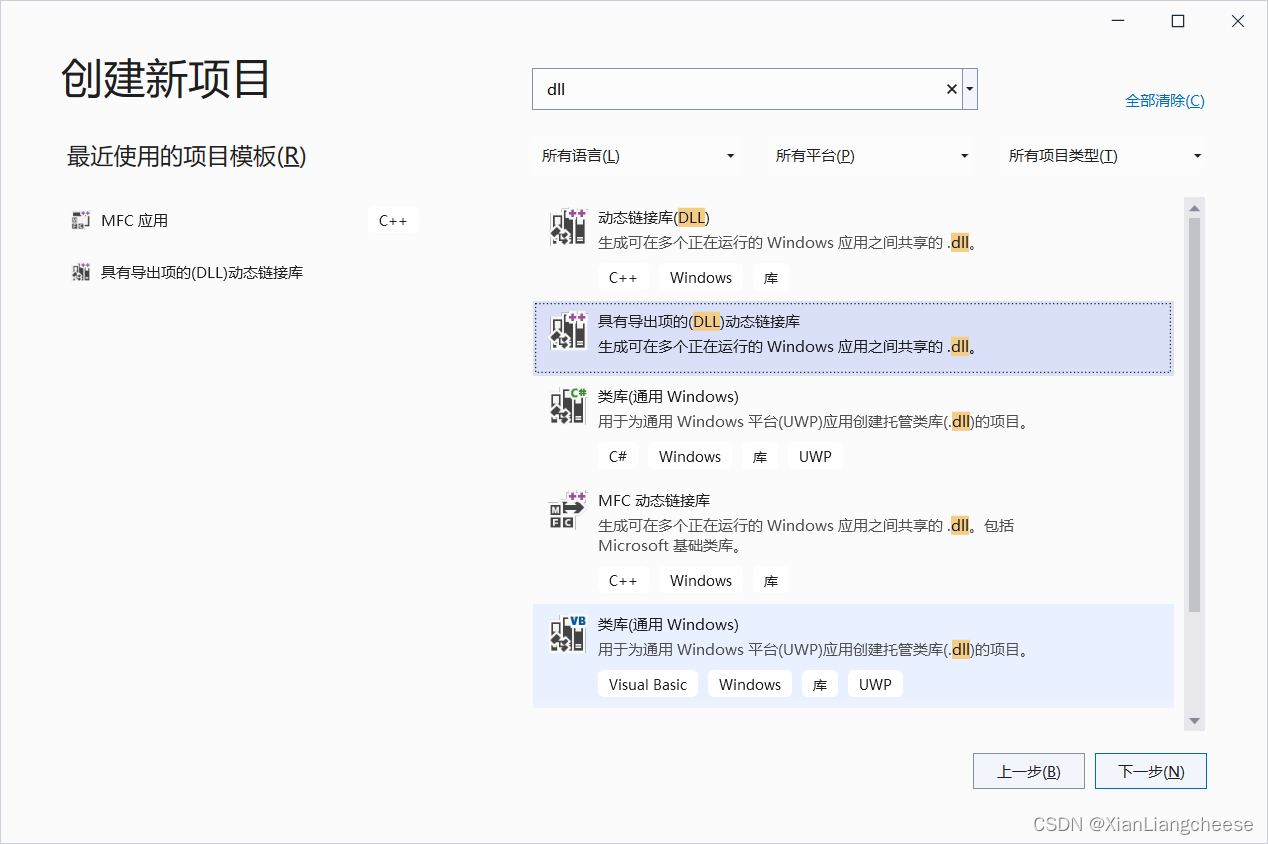This screenshot has height=844, width=1268.
Task: Click the C++ label beside MFC 应用
Action: (x=393, y=221)
